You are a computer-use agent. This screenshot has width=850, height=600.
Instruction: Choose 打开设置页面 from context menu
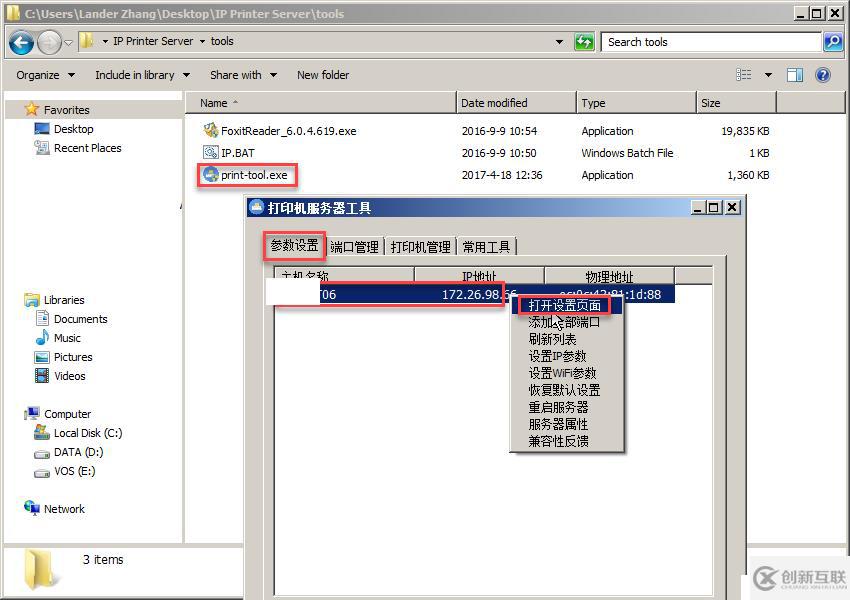click(565, 306)
